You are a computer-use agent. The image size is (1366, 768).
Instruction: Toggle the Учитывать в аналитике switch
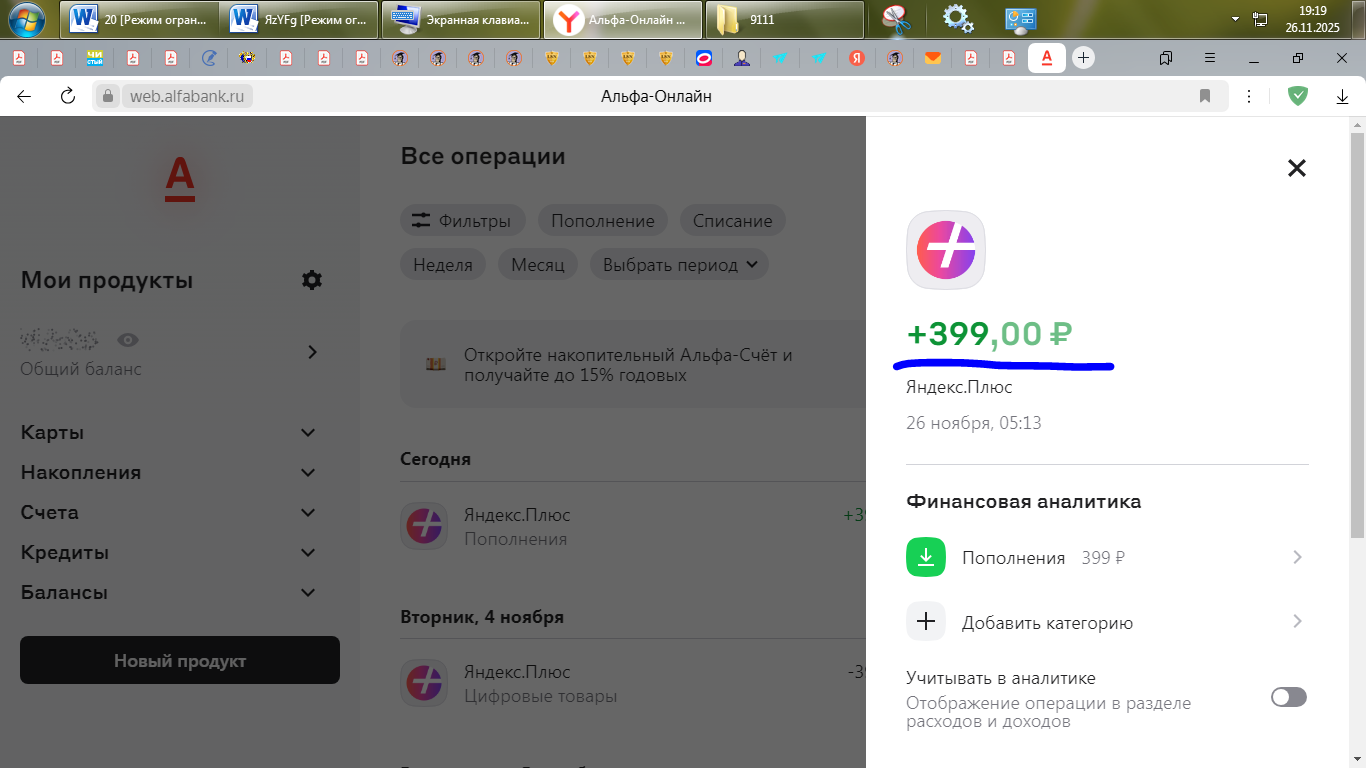[1288, 697]
